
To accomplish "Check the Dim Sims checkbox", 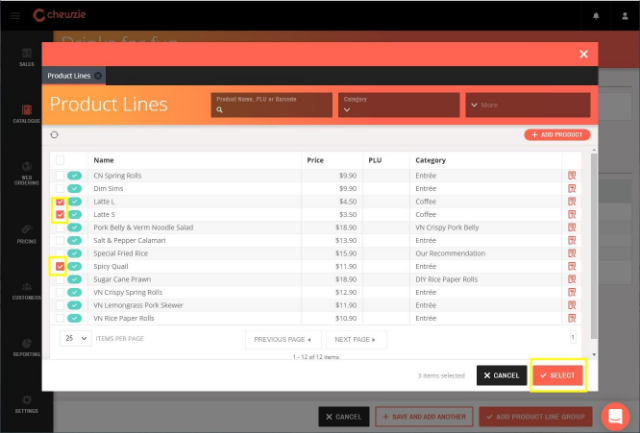I will 60,189.
